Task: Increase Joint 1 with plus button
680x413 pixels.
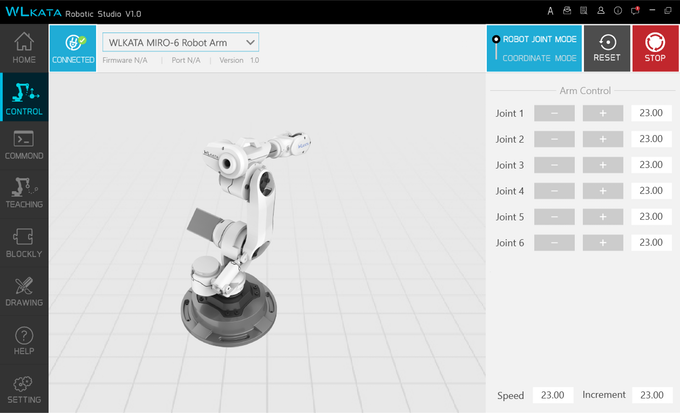Action: pyautogui.click(x=603, y=113)
